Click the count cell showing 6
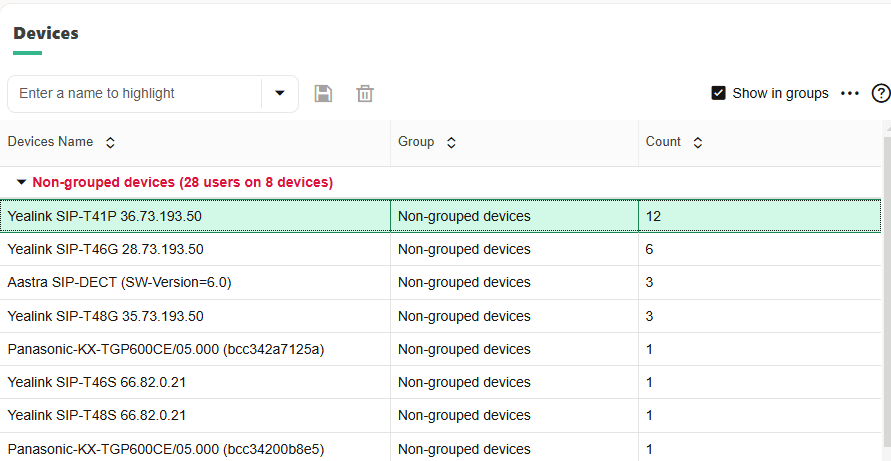 click(x=760, y=249)
